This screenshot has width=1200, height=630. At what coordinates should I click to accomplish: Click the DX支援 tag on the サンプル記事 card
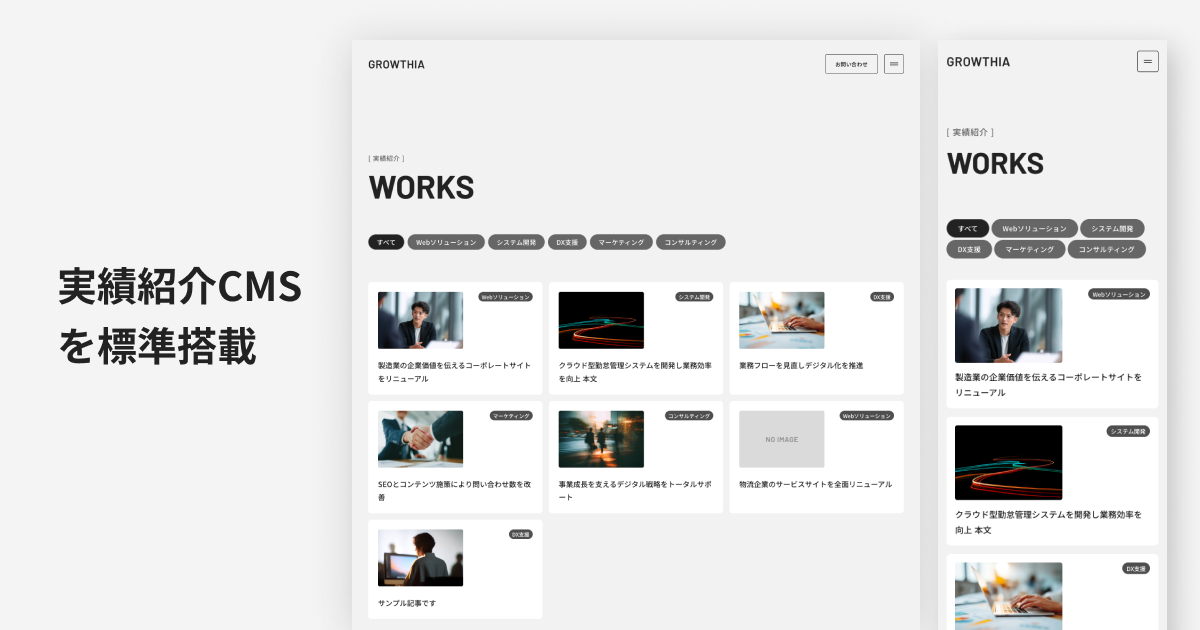[521, 535]
